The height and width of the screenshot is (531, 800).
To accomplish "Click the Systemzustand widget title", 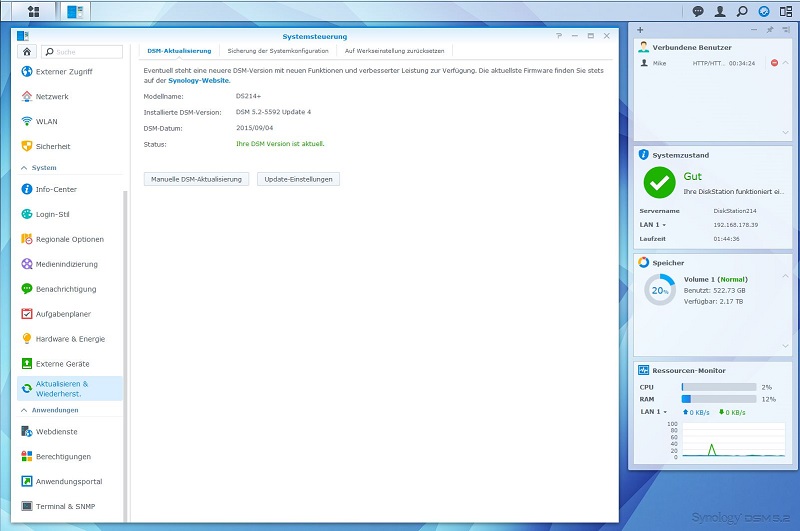I will tap(681, 156).
